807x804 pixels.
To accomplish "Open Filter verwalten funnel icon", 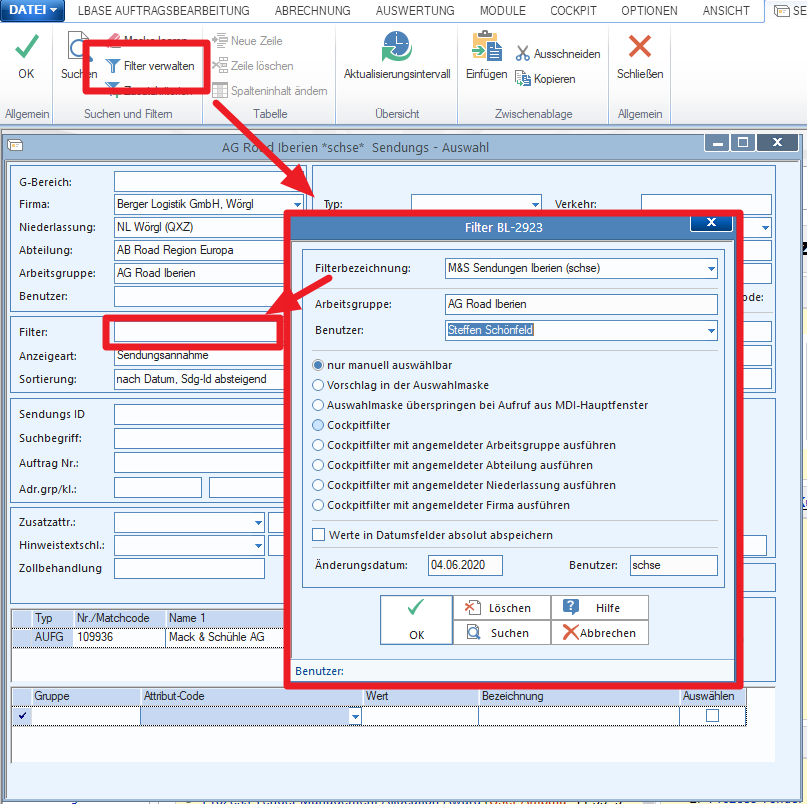I will point(113,66).
